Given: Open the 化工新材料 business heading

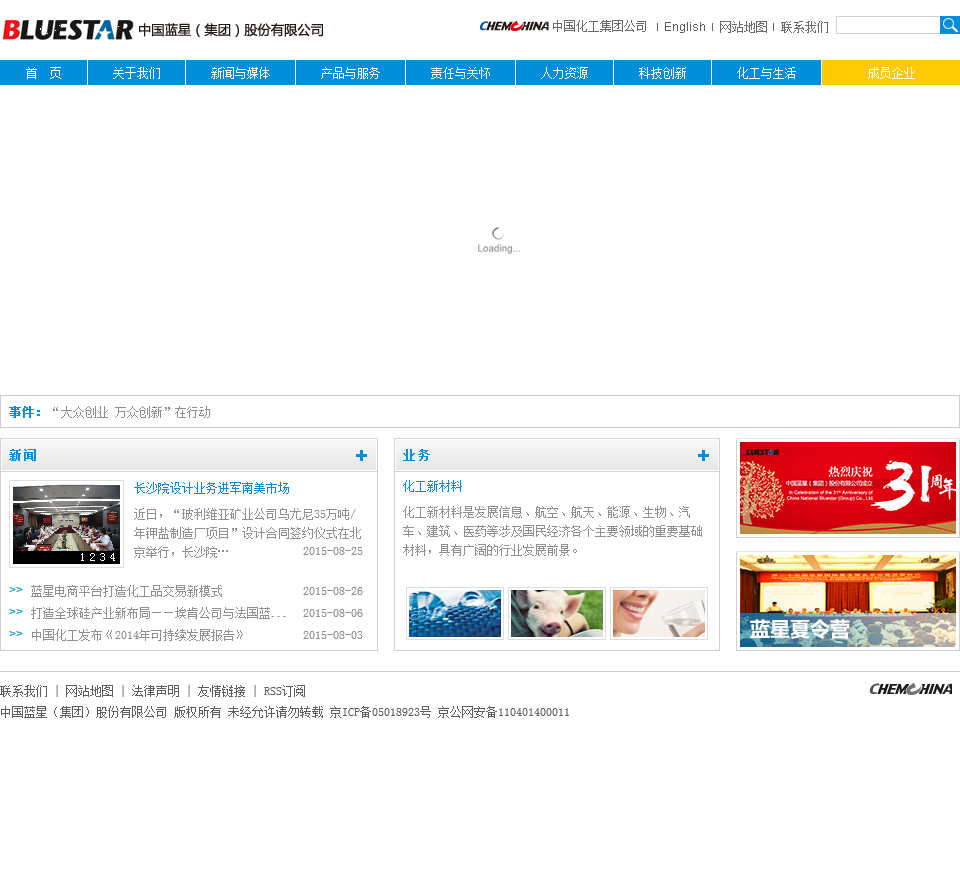Looking at the screenshot, I should pos(432,486).
